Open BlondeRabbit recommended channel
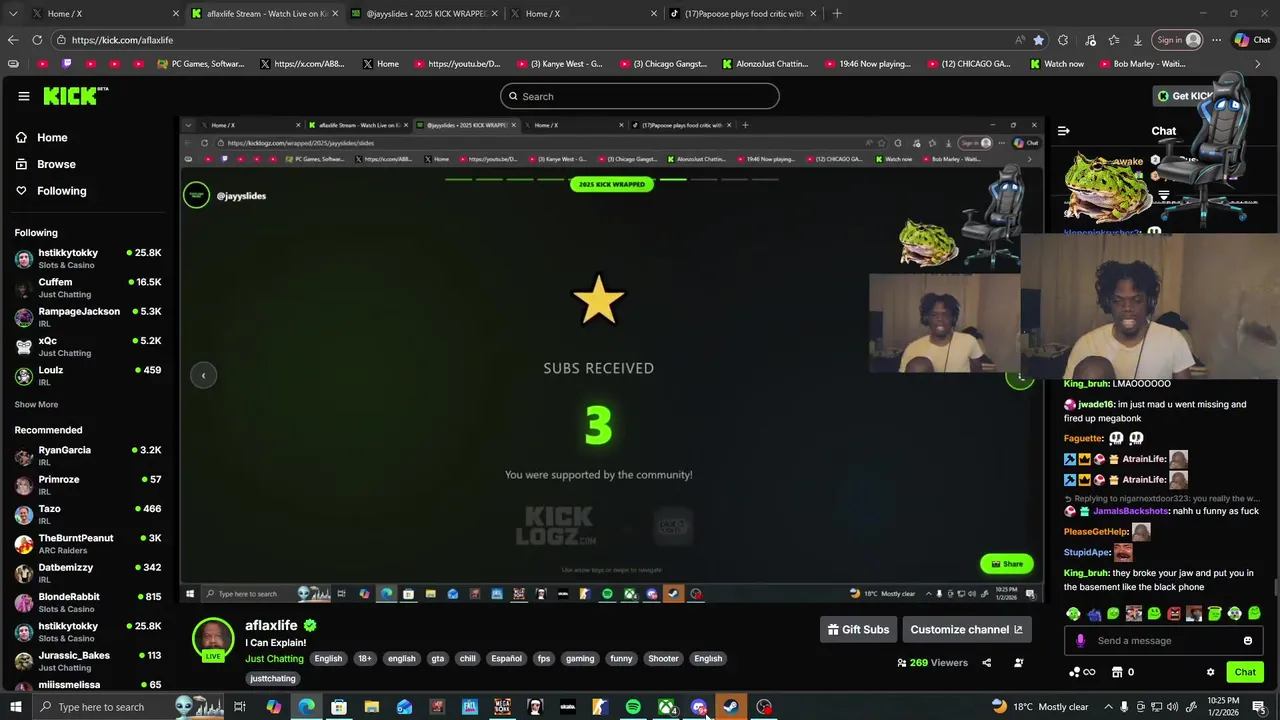 click(x=88, y=602)
